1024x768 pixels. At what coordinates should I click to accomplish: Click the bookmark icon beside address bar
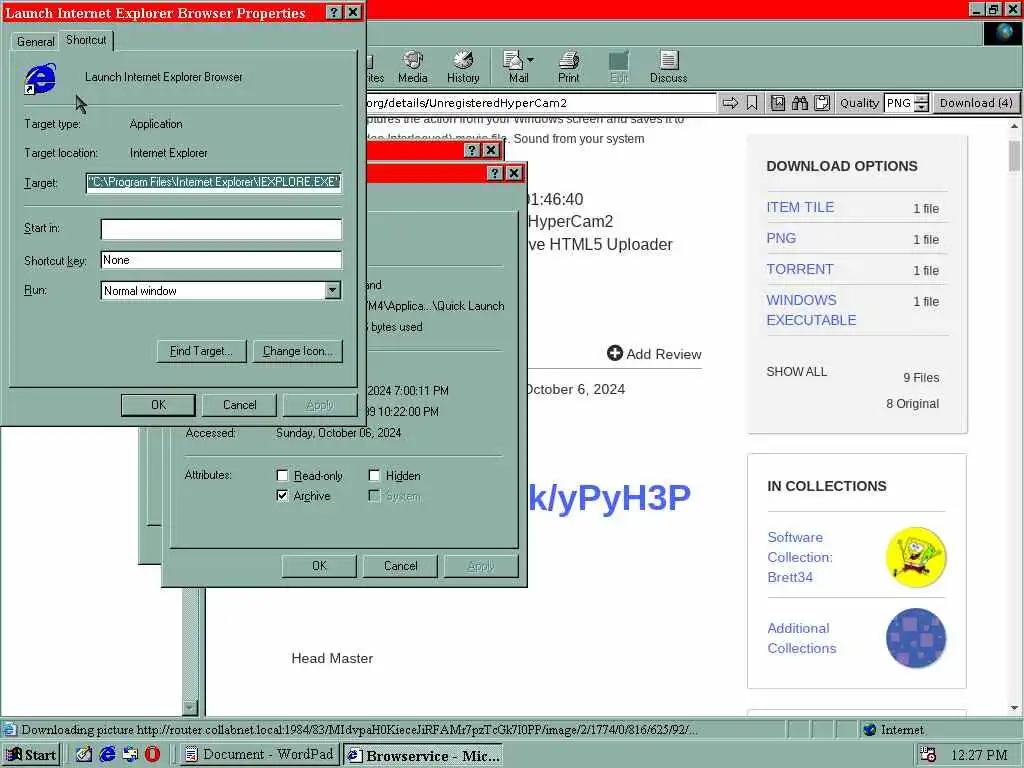coord(752,103)
